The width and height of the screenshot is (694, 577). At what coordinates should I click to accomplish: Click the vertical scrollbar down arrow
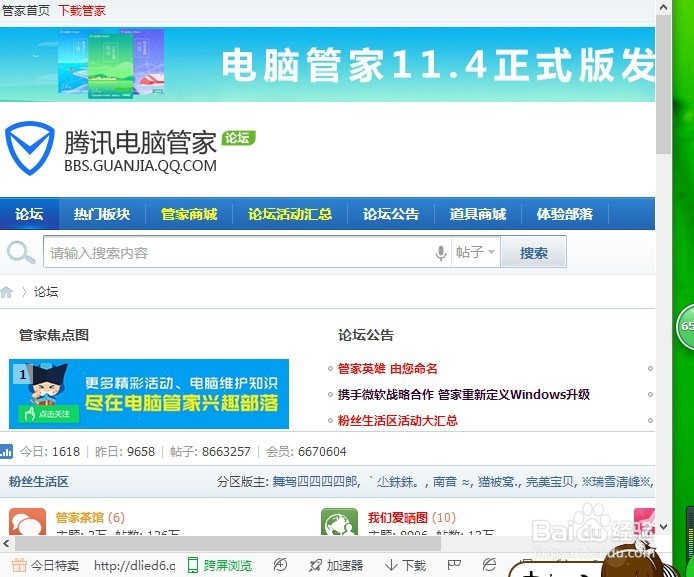(663, 527)
